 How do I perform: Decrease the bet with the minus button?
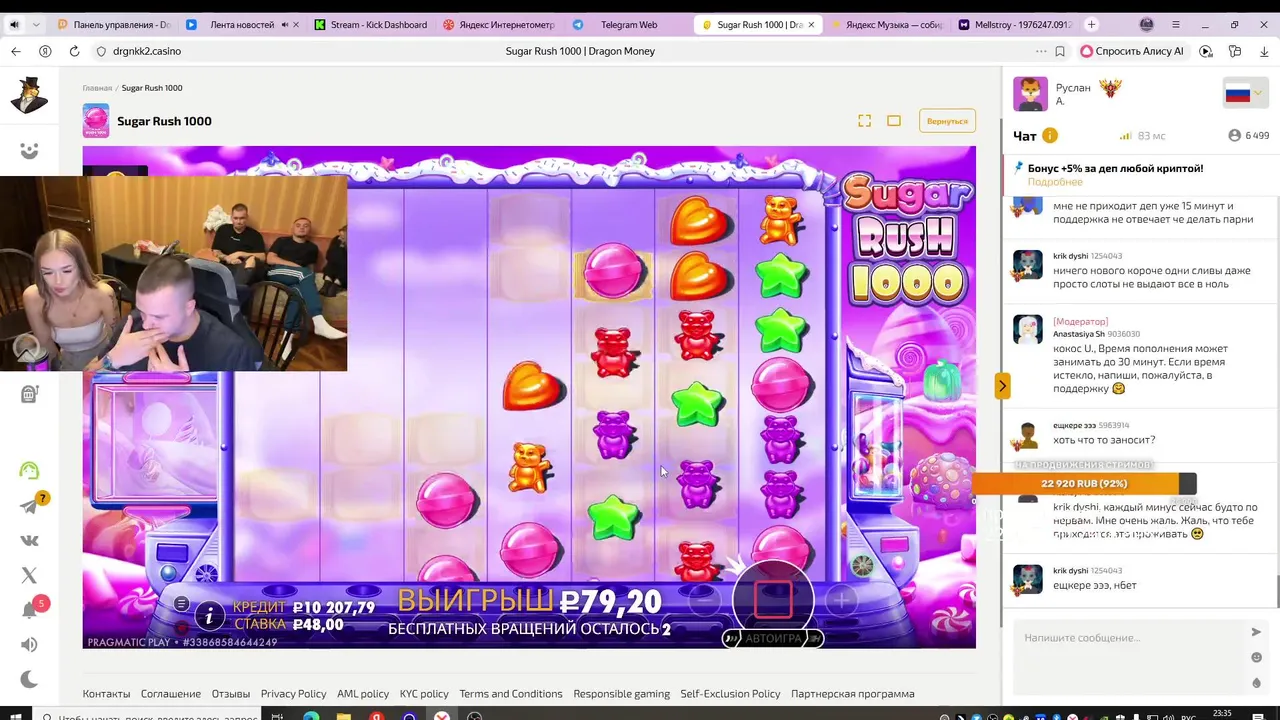(x=705, y=600)
